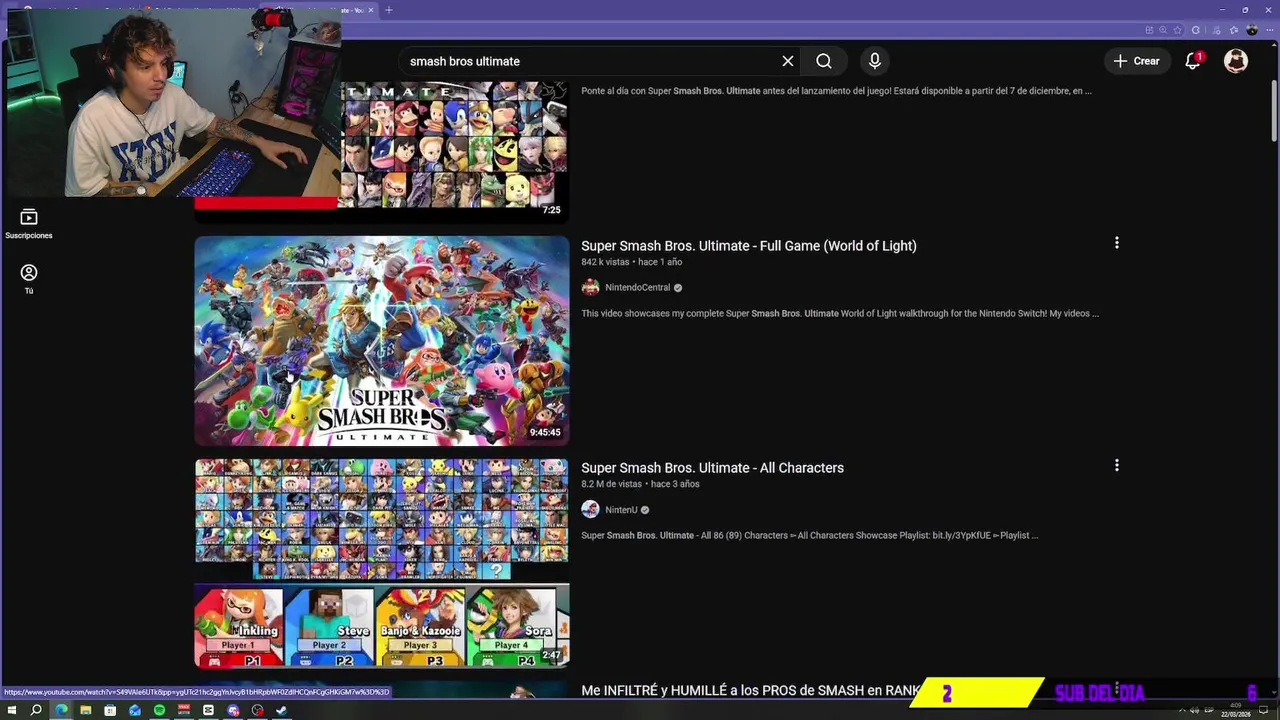Click the NintenU channel avatar
Screen dimensions: 1280x720
[x=590, y=510]
